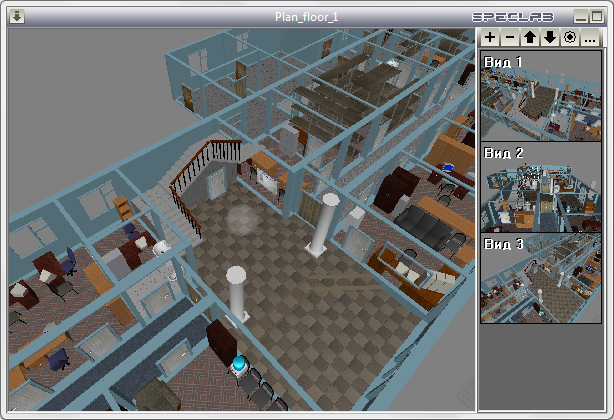Select the white spherical camera near staircase
Screen dimensions: 614x420
161,249
